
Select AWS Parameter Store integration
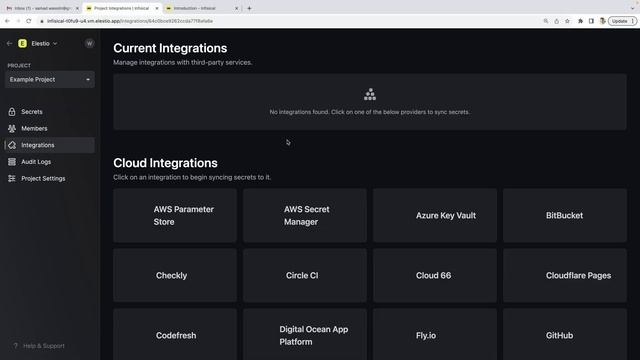click(x=175, y=215)
